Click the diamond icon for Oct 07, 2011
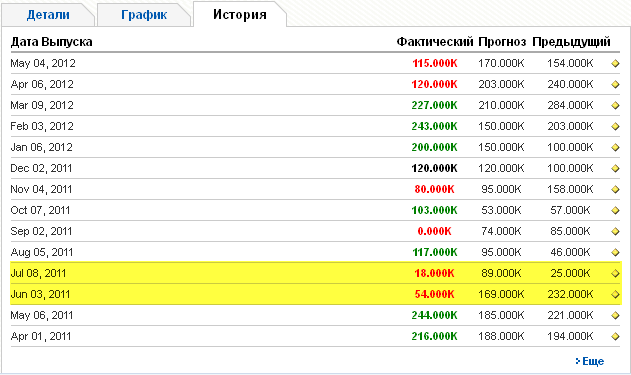 615,210
